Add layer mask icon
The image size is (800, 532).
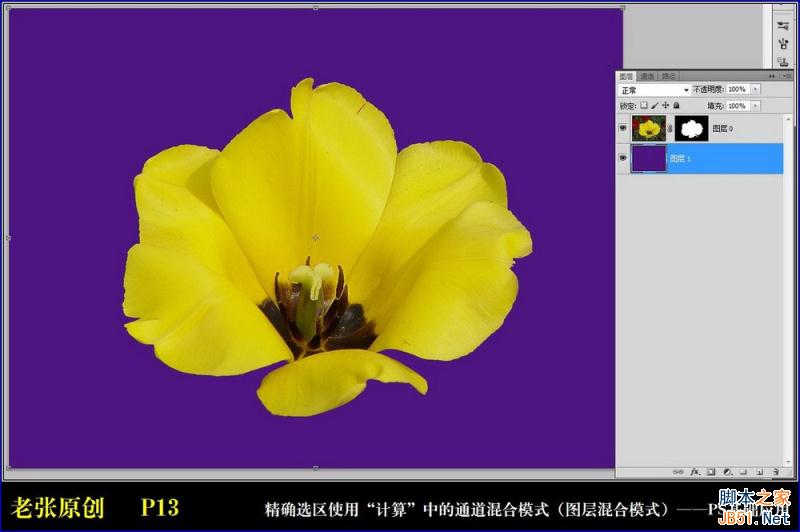[x=711, y=472]
